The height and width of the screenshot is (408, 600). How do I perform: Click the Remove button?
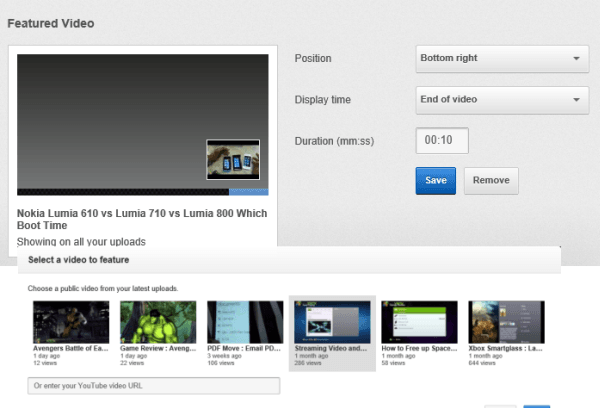491,181
